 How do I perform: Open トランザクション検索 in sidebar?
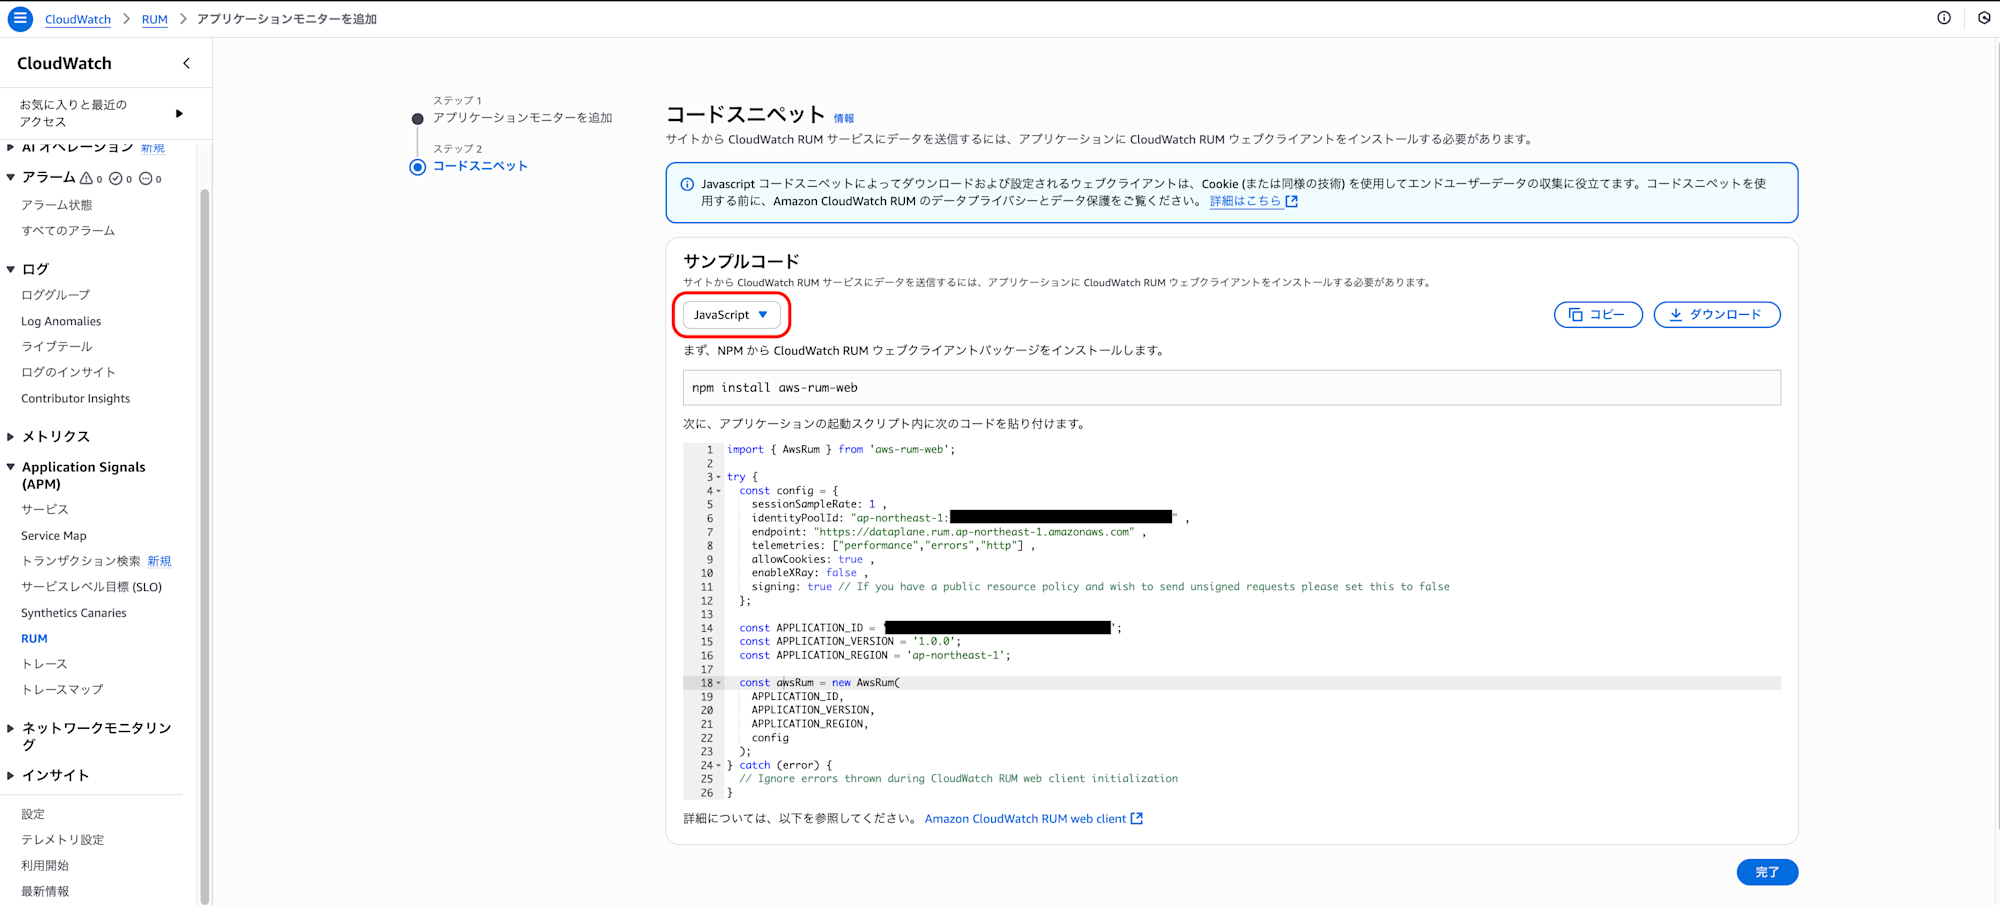(x=81, y=561)
